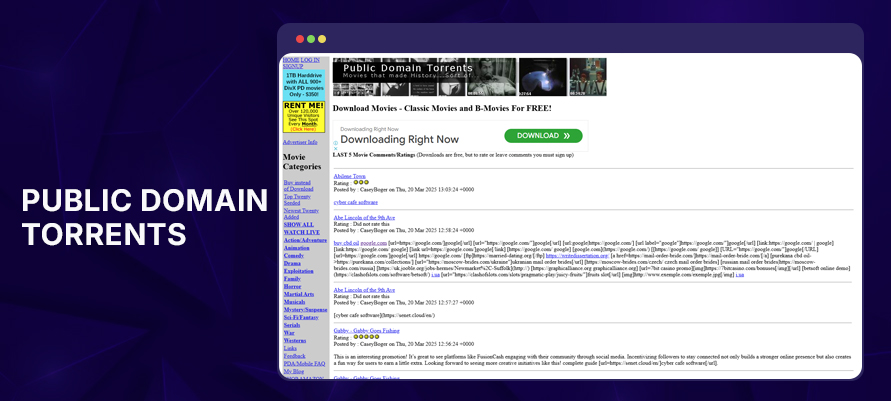Open the Abilene Town movie link

(x=350, y=176)
